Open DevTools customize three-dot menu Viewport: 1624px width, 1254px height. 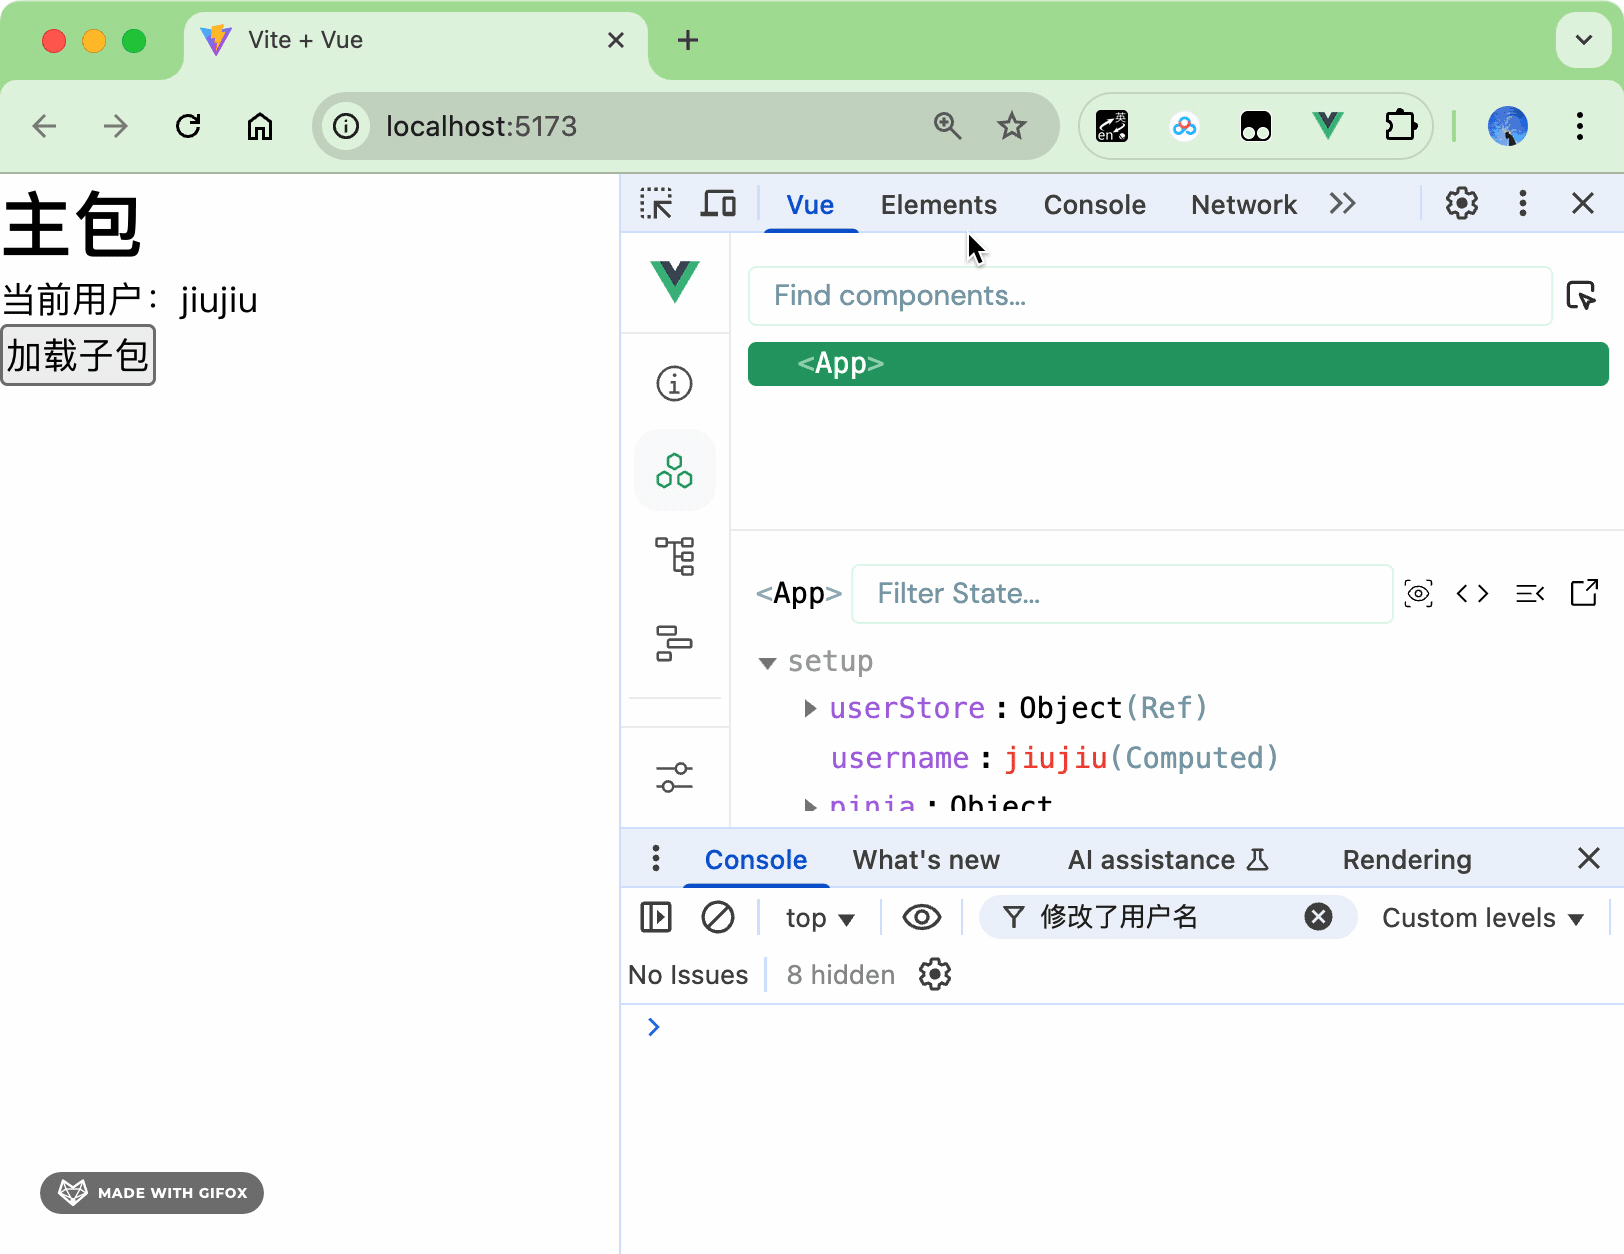click(1523, 204)
